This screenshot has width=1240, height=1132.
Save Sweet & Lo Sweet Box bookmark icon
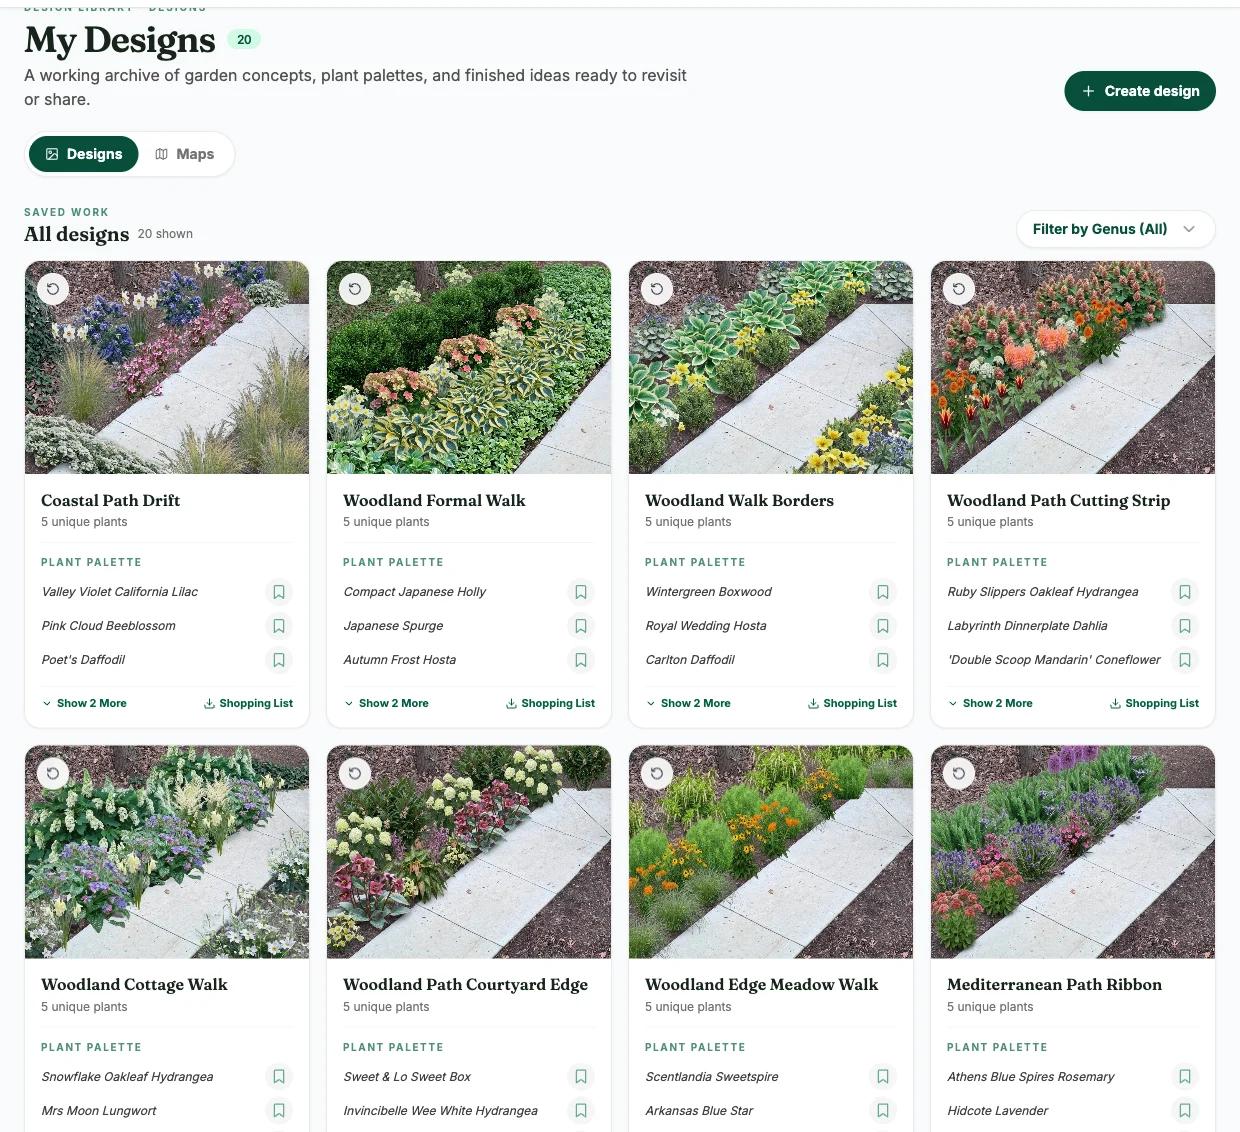point(581,1077)
